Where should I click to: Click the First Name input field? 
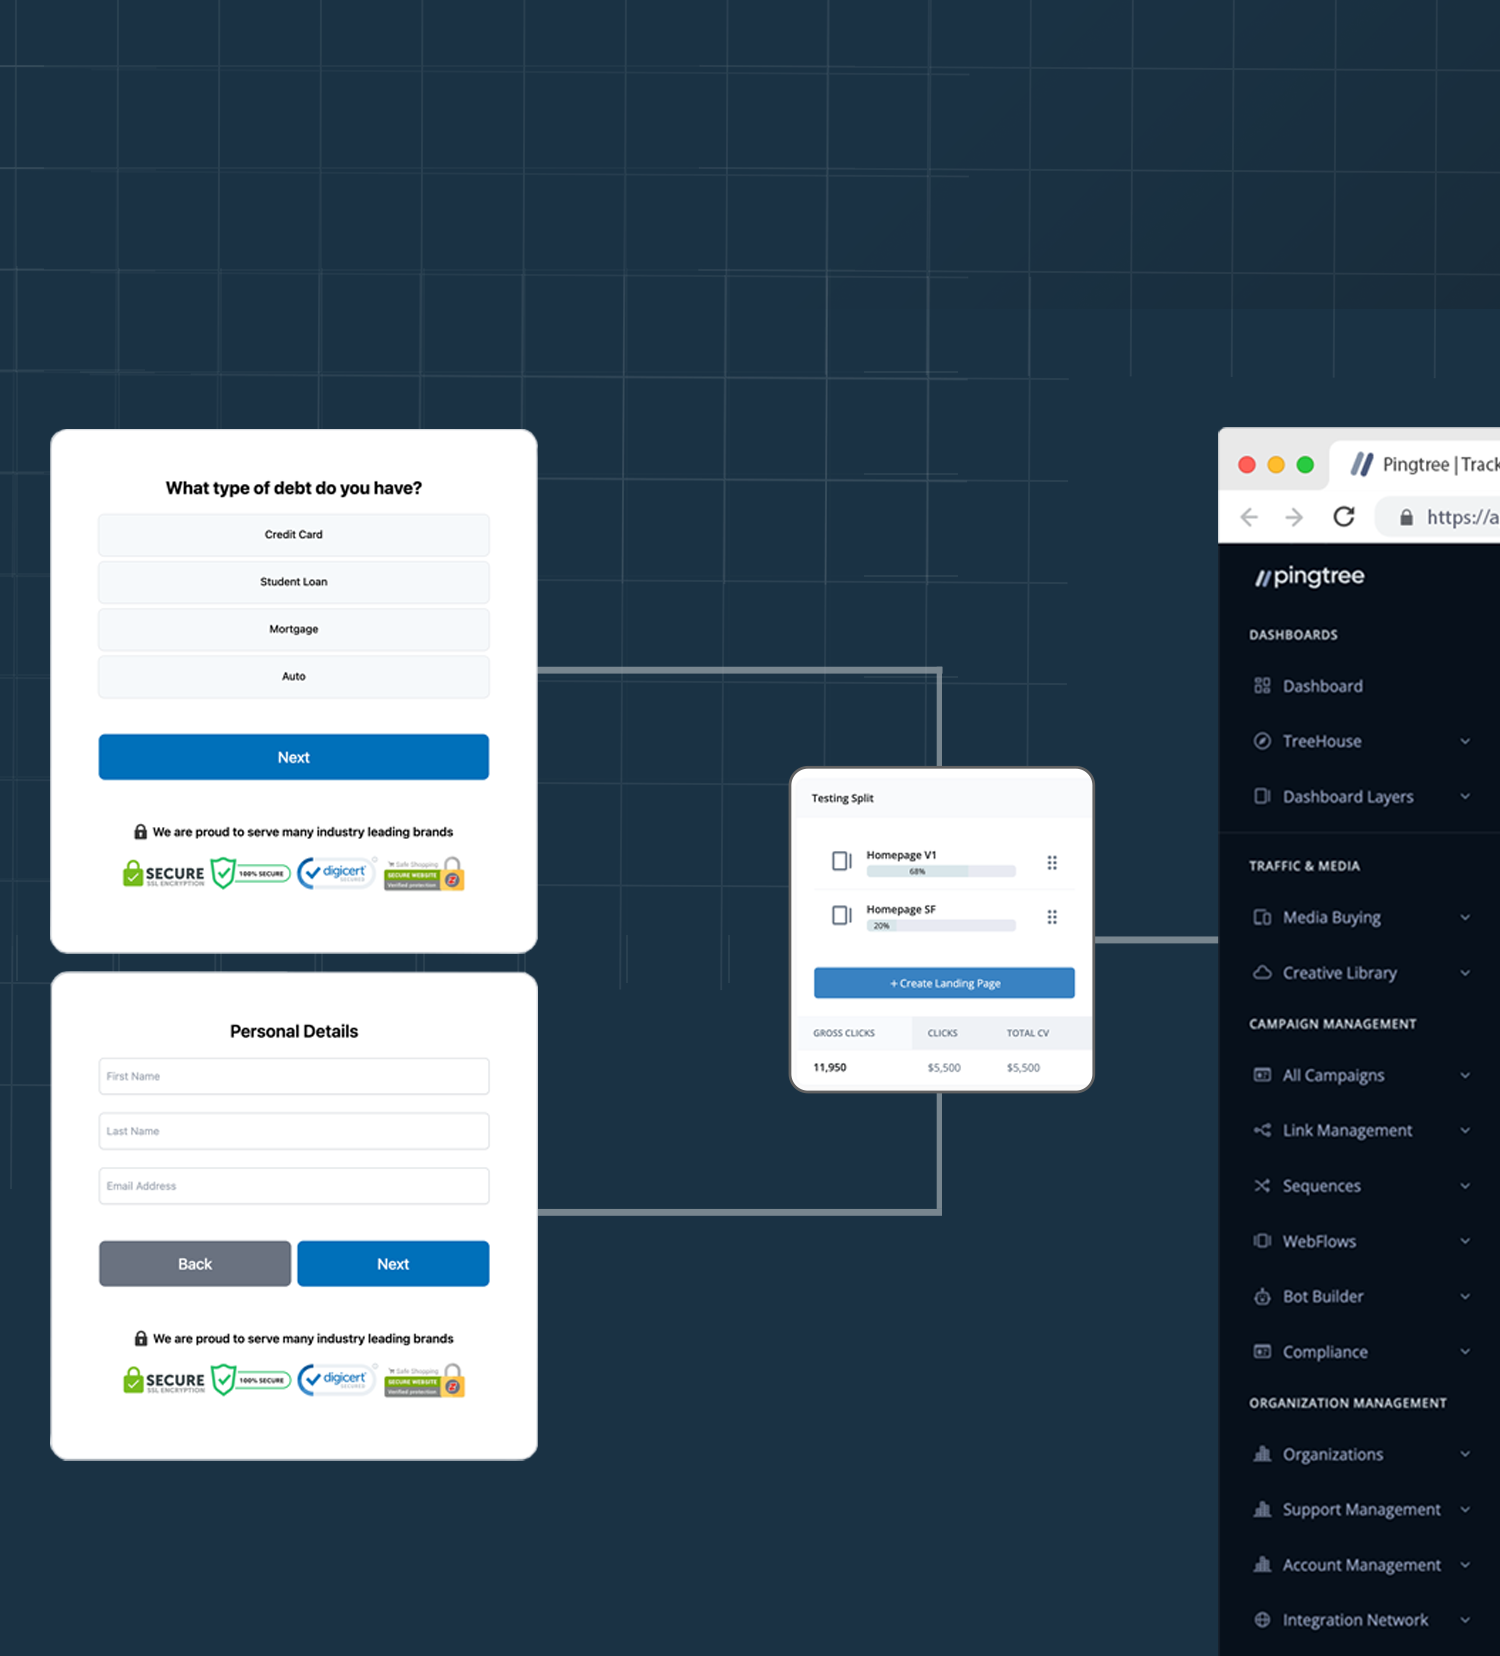coord(293,1077)
